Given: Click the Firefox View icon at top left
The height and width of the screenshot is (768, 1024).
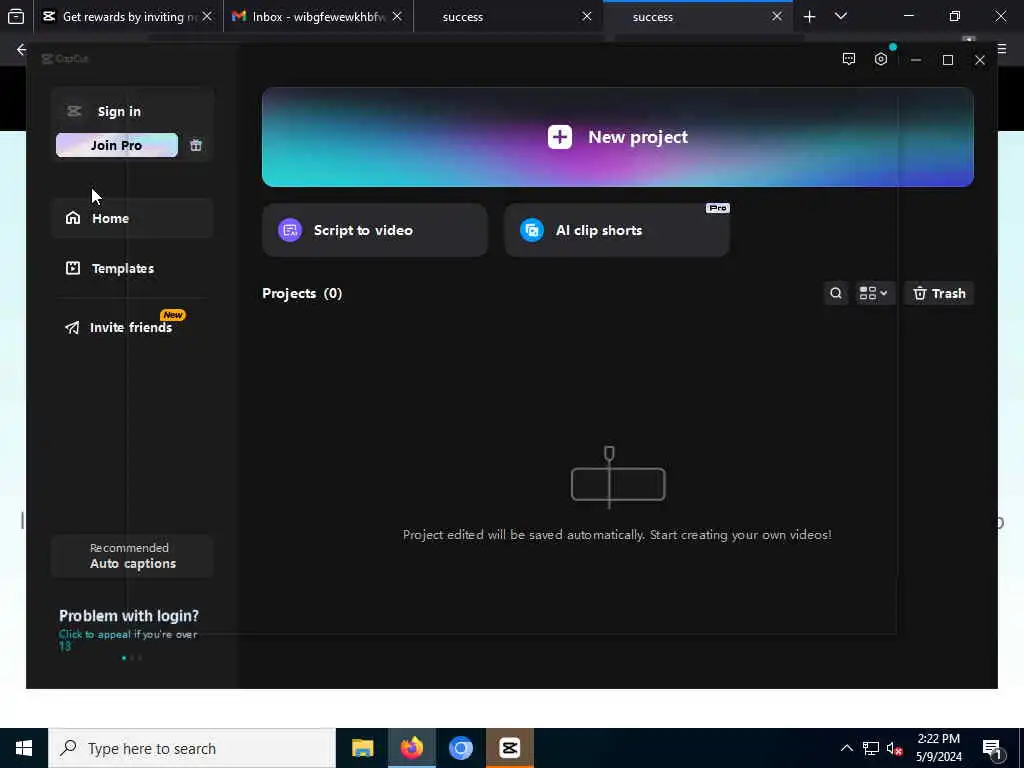Looking at the screenshot, I should (x=16, y=16).
